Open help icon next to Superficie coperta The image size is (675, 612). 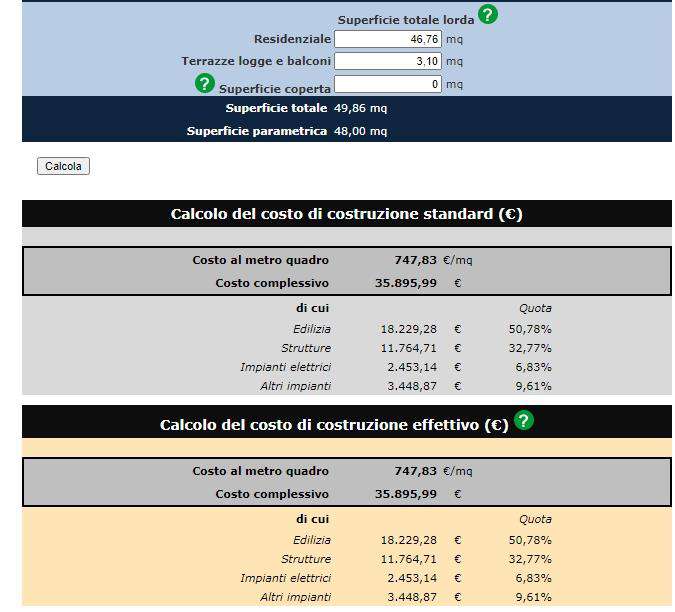(x=205, y=84)
